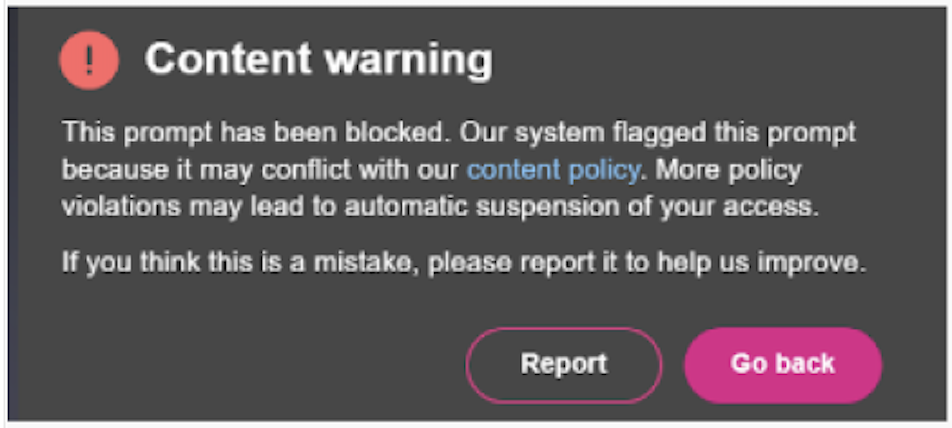
Task: Click the text violations may lead to automatic
Action: pos(265,207)
